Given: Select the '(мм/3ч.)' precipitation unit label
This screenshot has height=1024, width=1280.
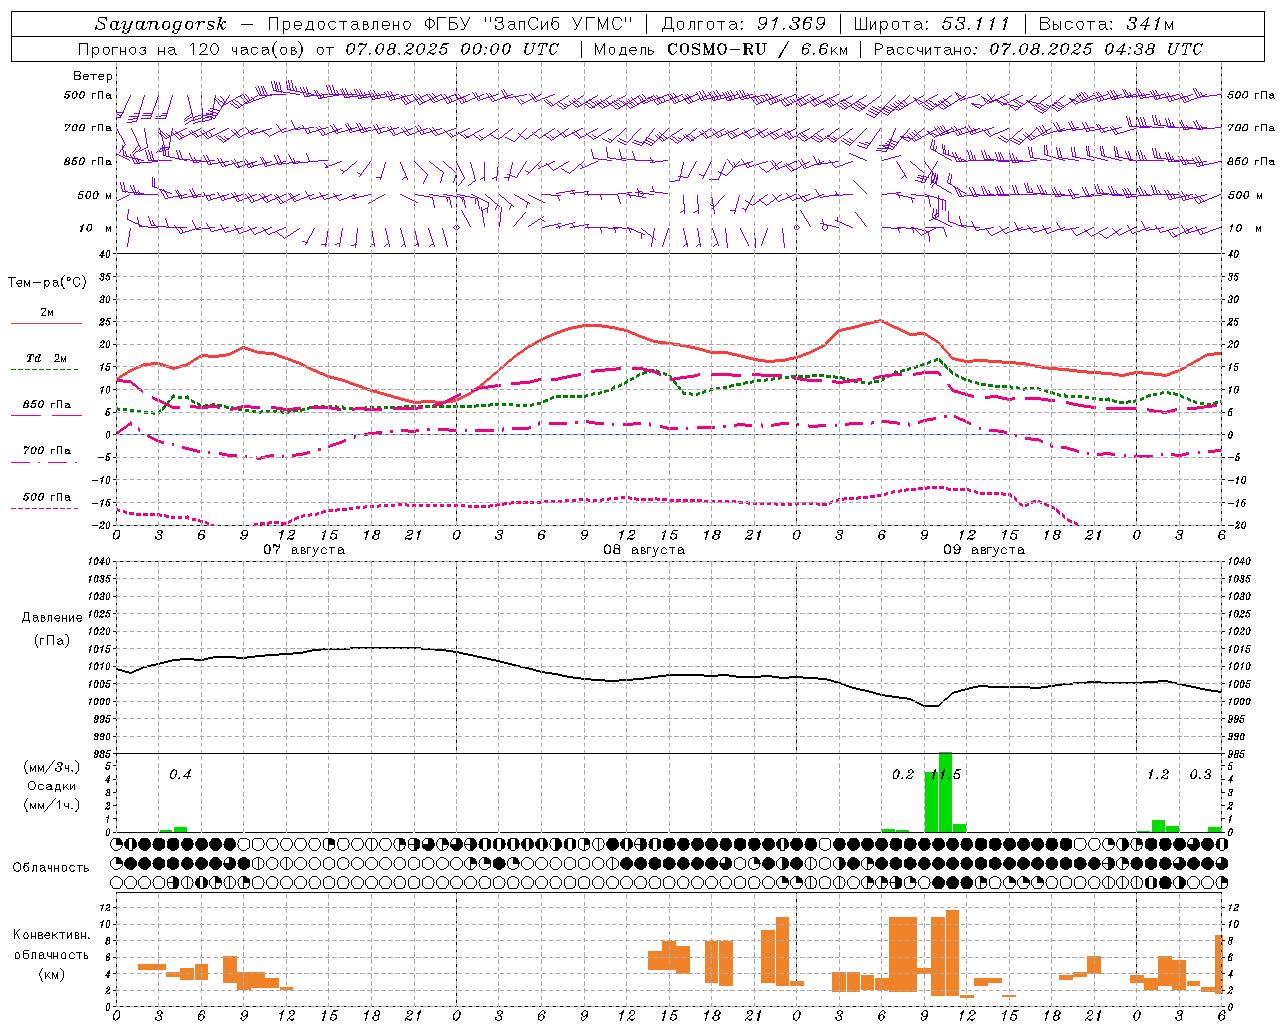Looking at the screenshot, I should coord(52,767).
